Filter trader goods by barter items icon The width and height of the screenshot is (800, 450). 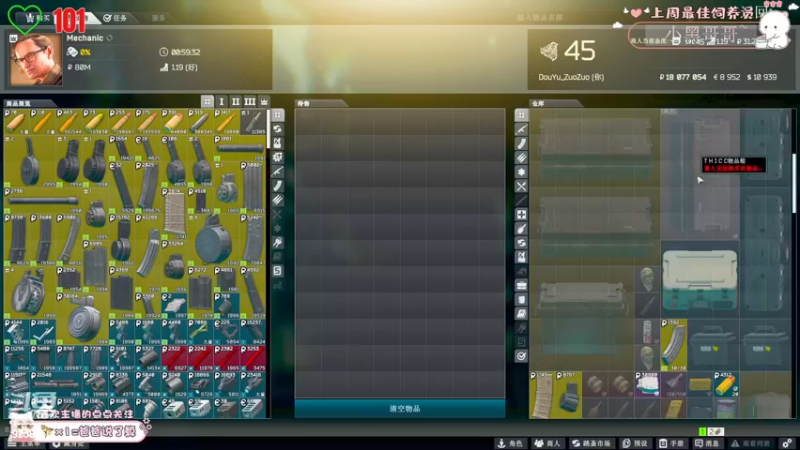(x=278, y=129)
